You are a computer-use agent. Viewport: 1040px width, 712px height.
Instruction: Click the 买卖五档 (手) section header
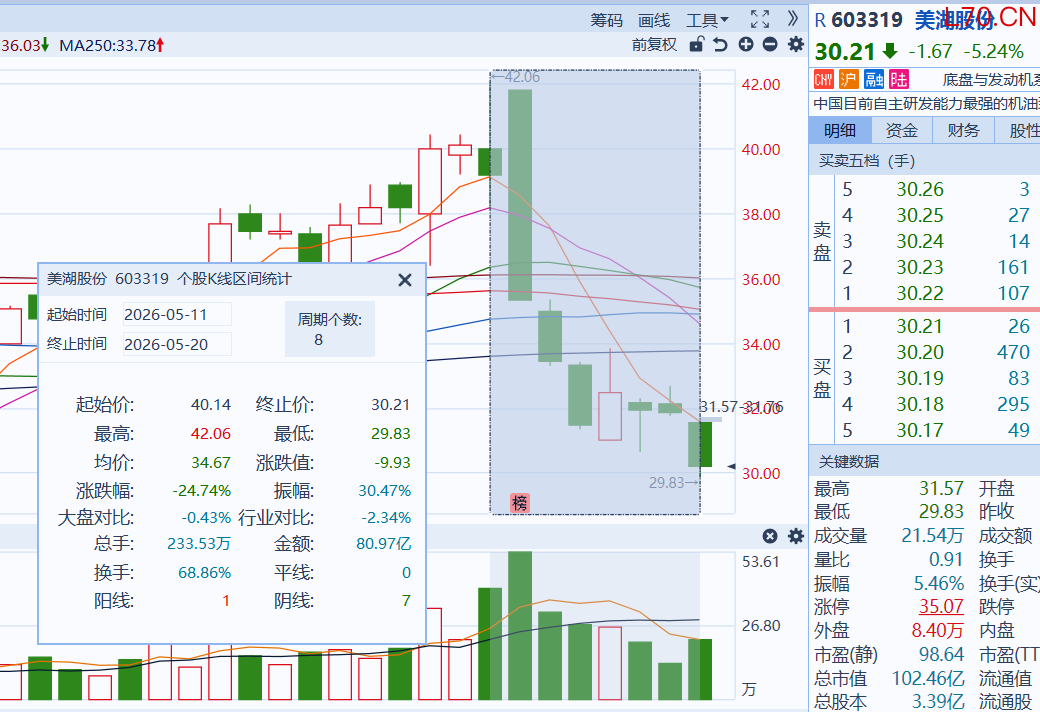click(866, 161)
